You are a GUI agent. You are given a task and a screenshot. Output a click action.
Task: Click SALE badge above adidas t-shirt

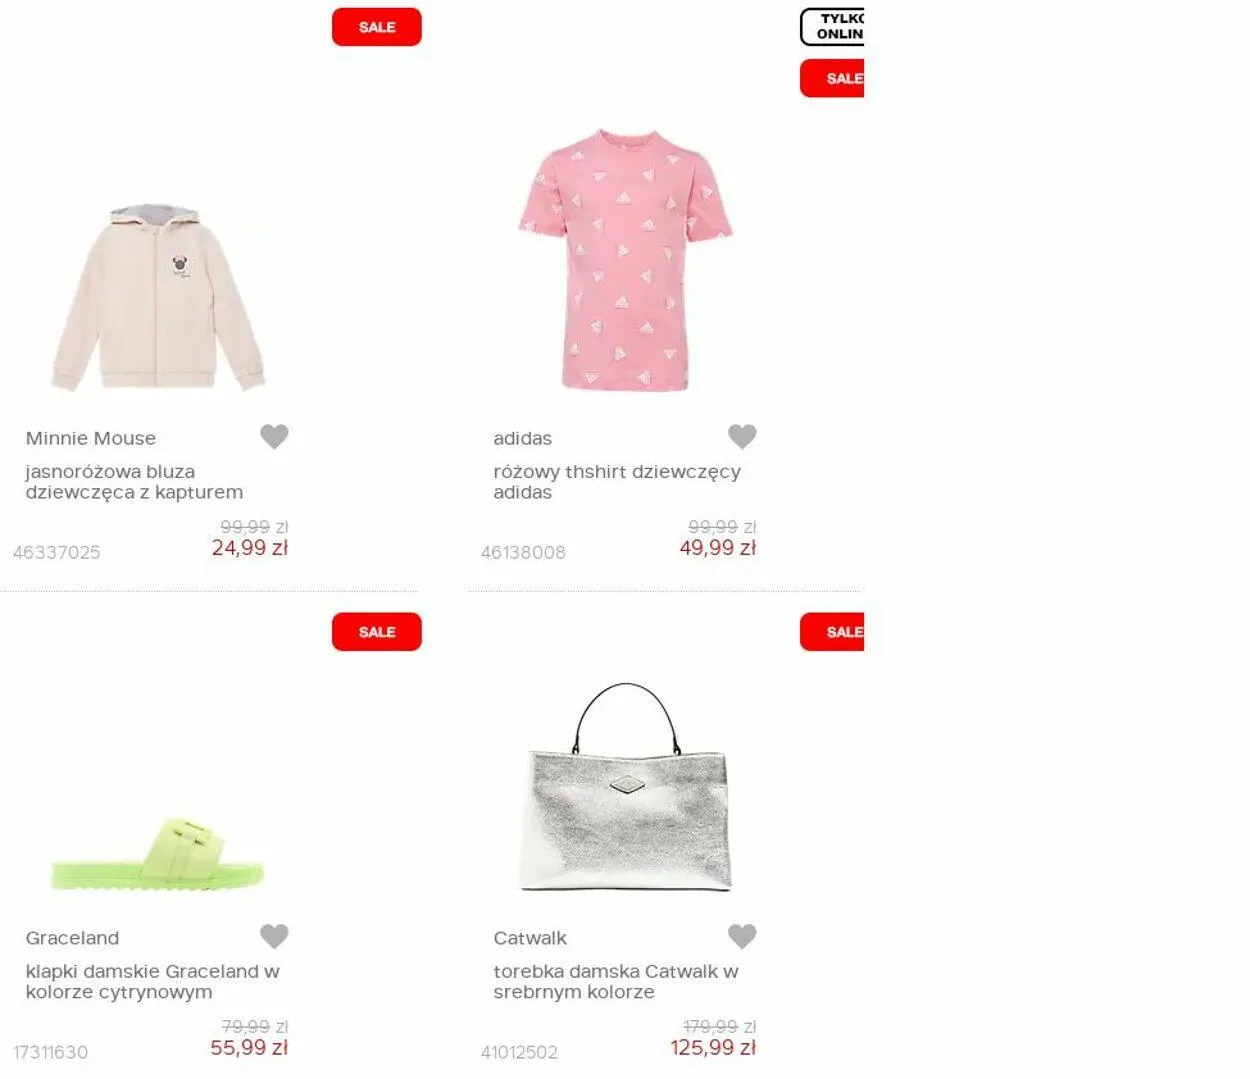coord(832,78)
